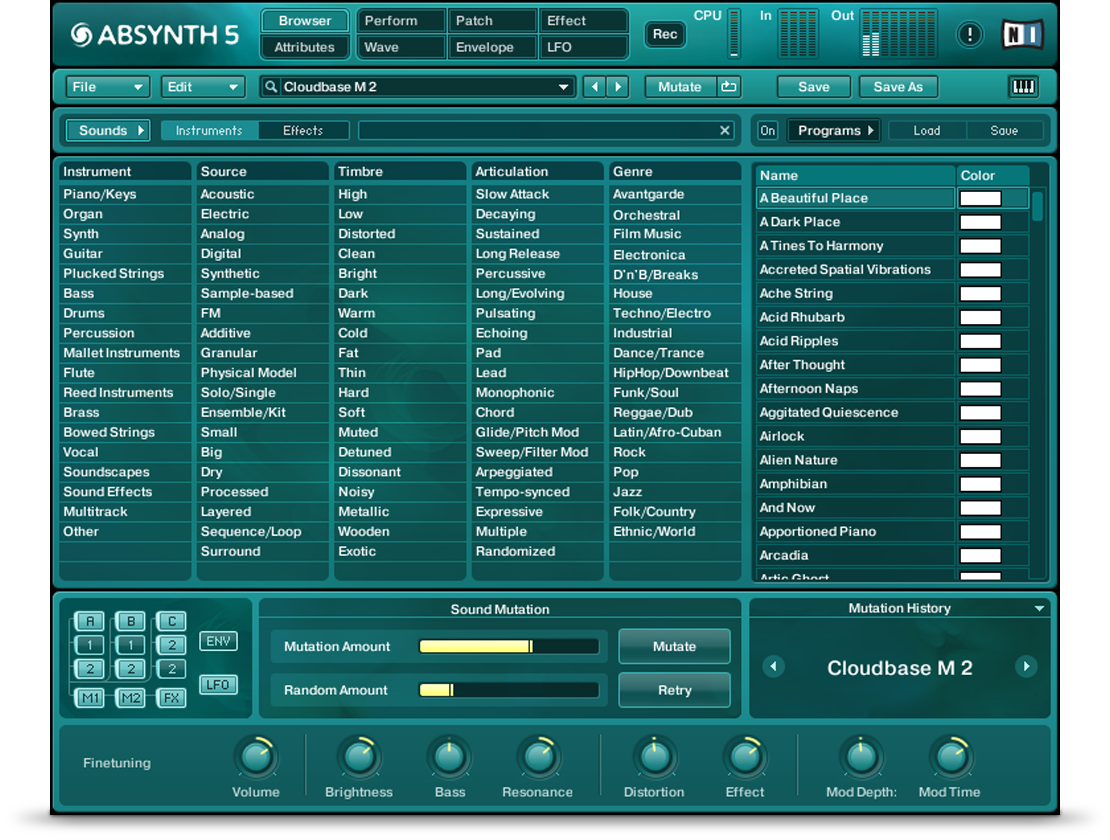Select Soundscapes in the Instrument list

click(x=106, y=472)
